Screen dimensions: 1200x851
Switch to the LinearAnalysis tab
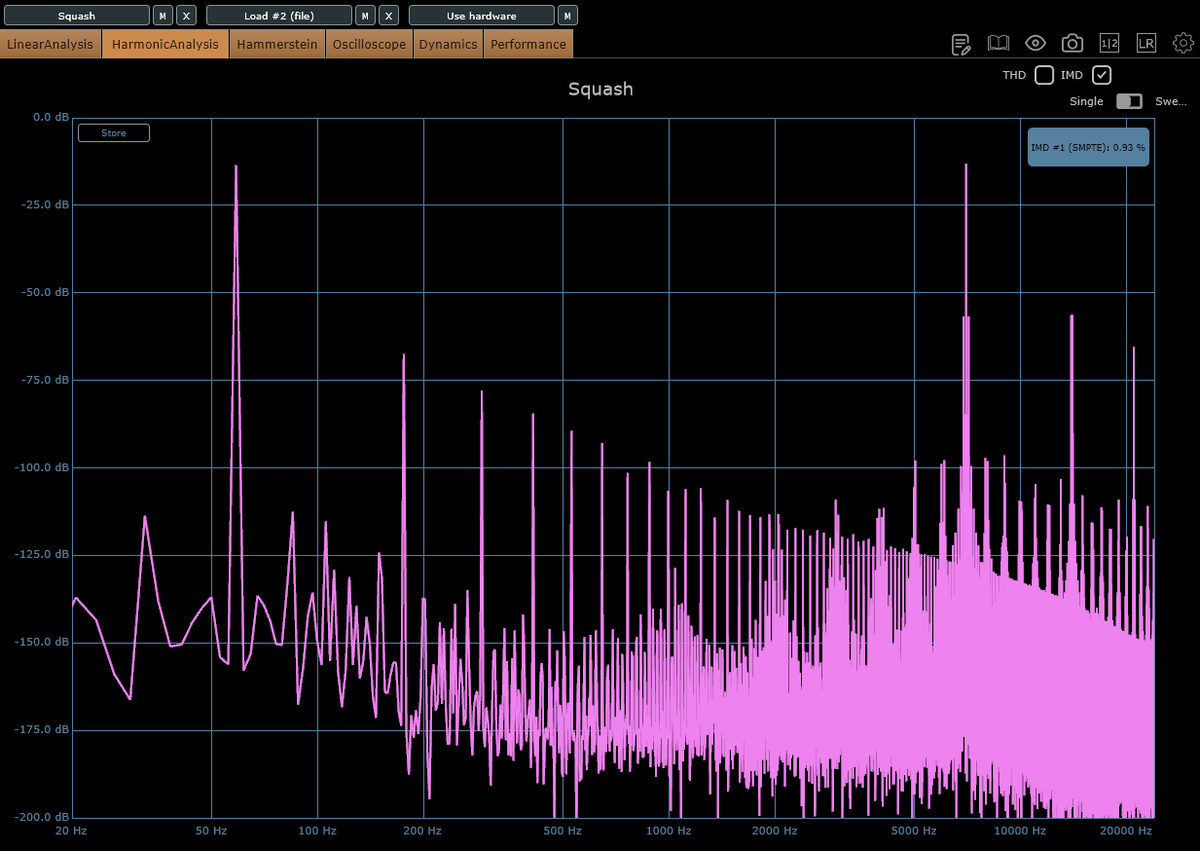click(51, 44)
